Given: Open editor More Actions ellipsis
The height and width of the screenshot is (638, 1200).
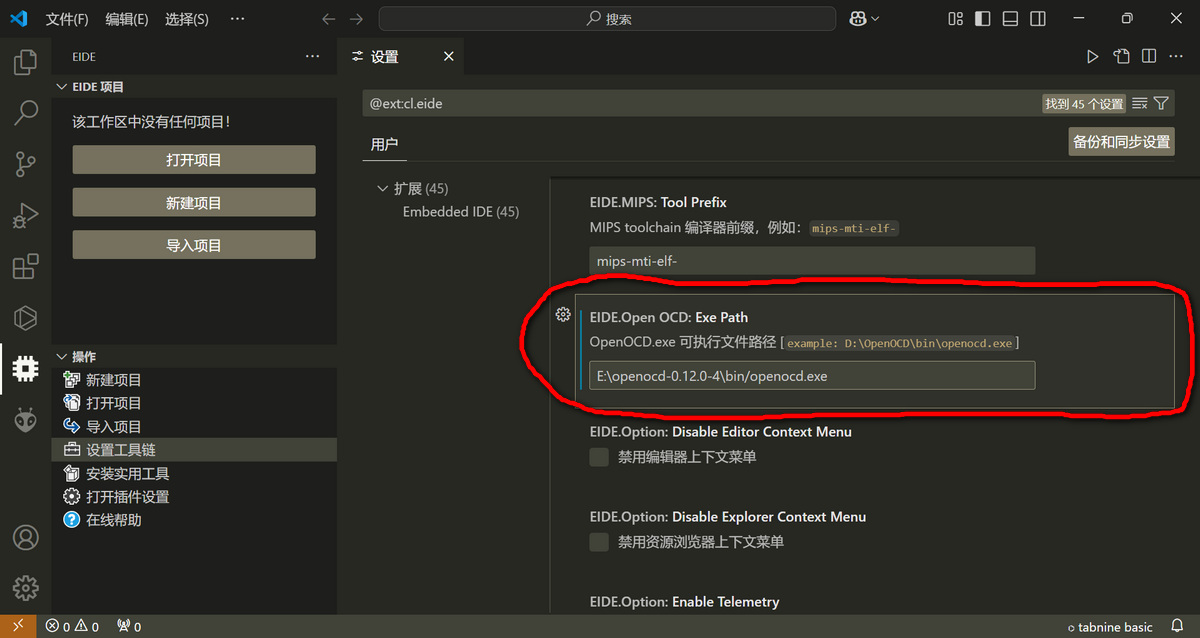Looking at the screenshot, I should click(x=1178, y=57).
